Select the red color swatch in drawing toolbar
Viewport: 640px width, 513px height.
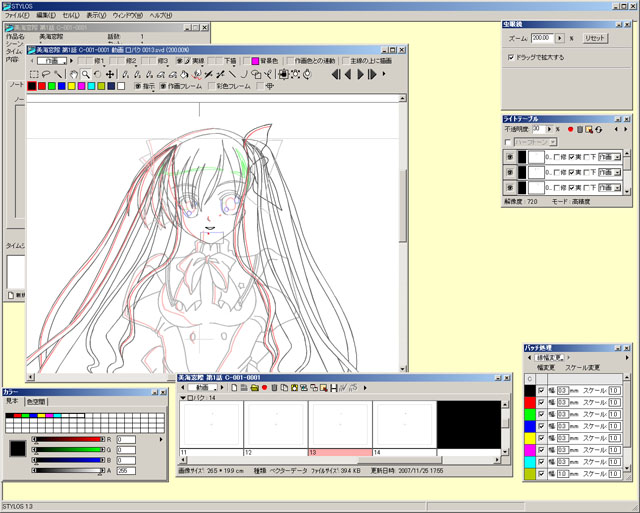[42, 86]
